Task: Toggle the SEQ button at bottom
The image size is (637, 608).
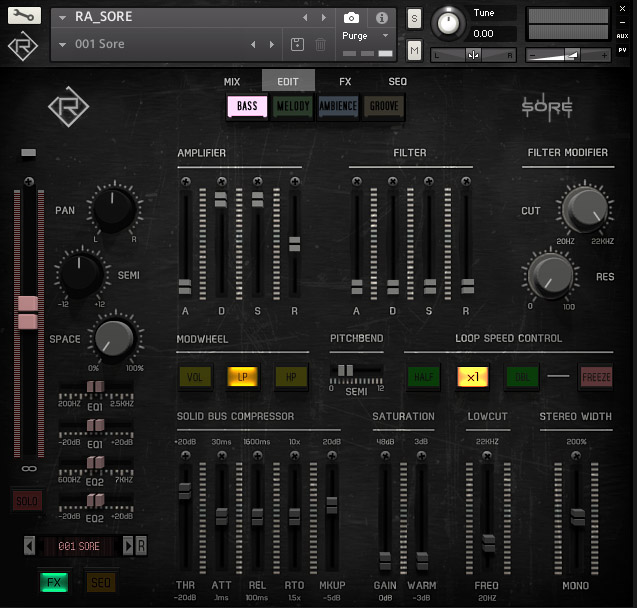Action: [x=101, y=582]
